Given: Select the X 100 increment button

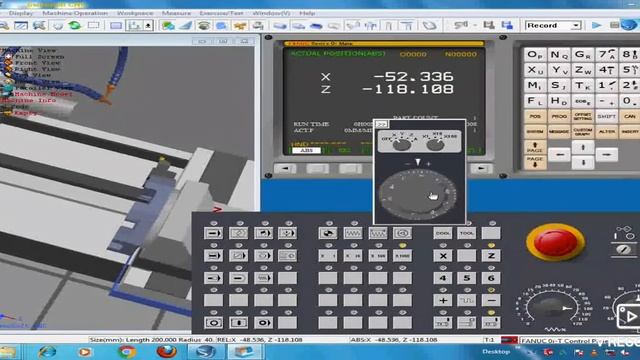Looking at the screenshot, I should point(378,256).
